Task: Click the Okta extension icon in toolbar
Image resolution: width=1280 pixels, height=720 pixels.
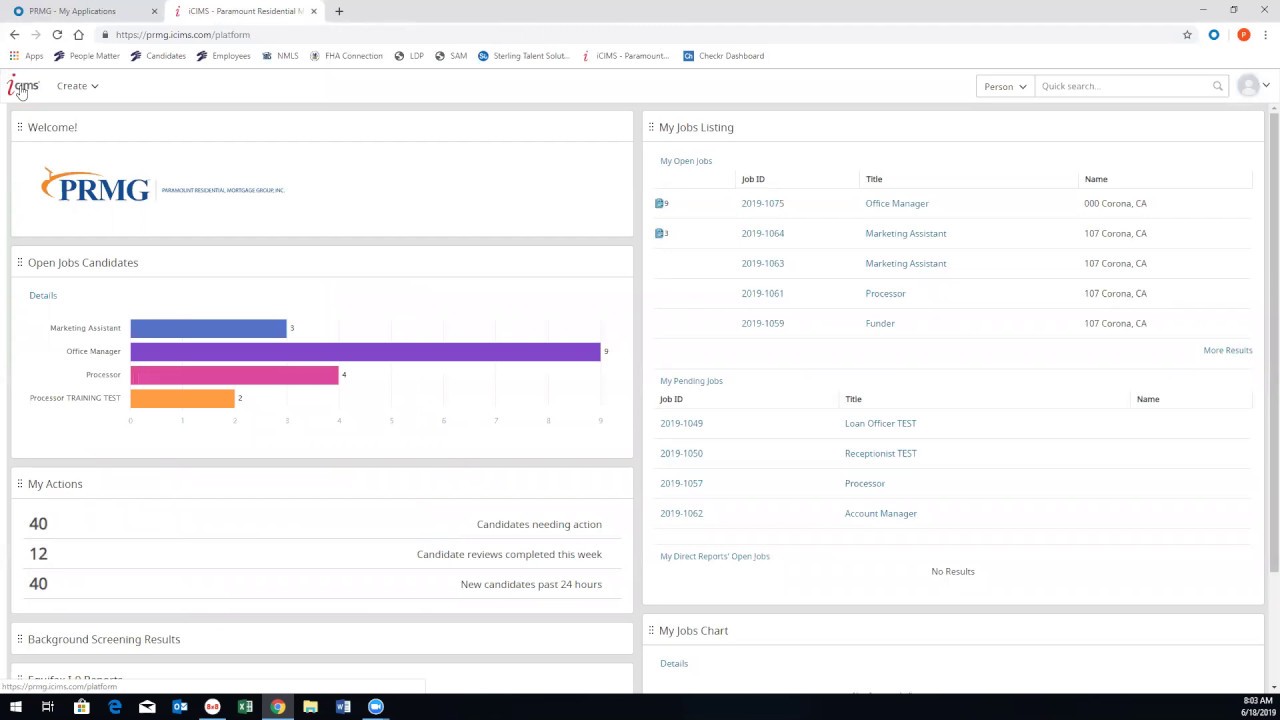Action: click(x=1214, y=35)
